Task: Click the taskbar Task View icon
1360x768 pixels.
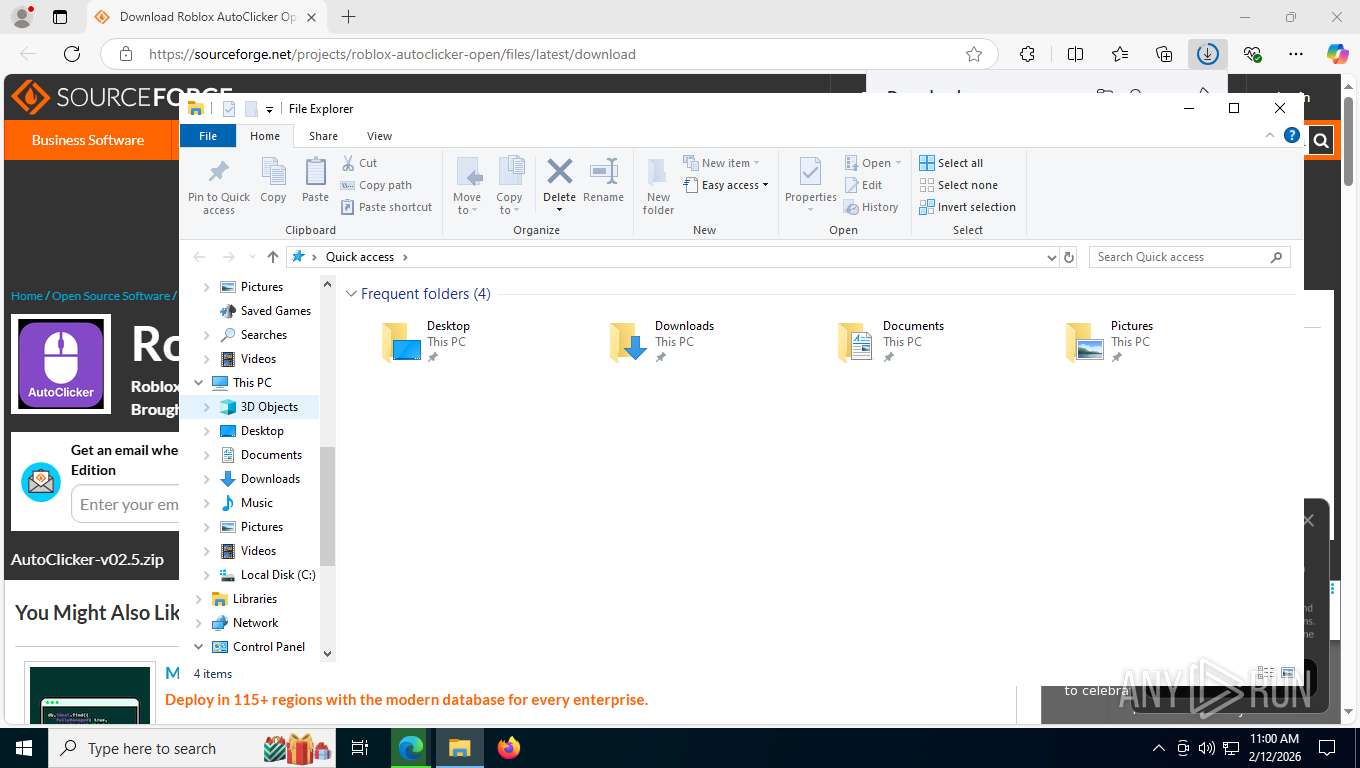Action: point(360,748)
